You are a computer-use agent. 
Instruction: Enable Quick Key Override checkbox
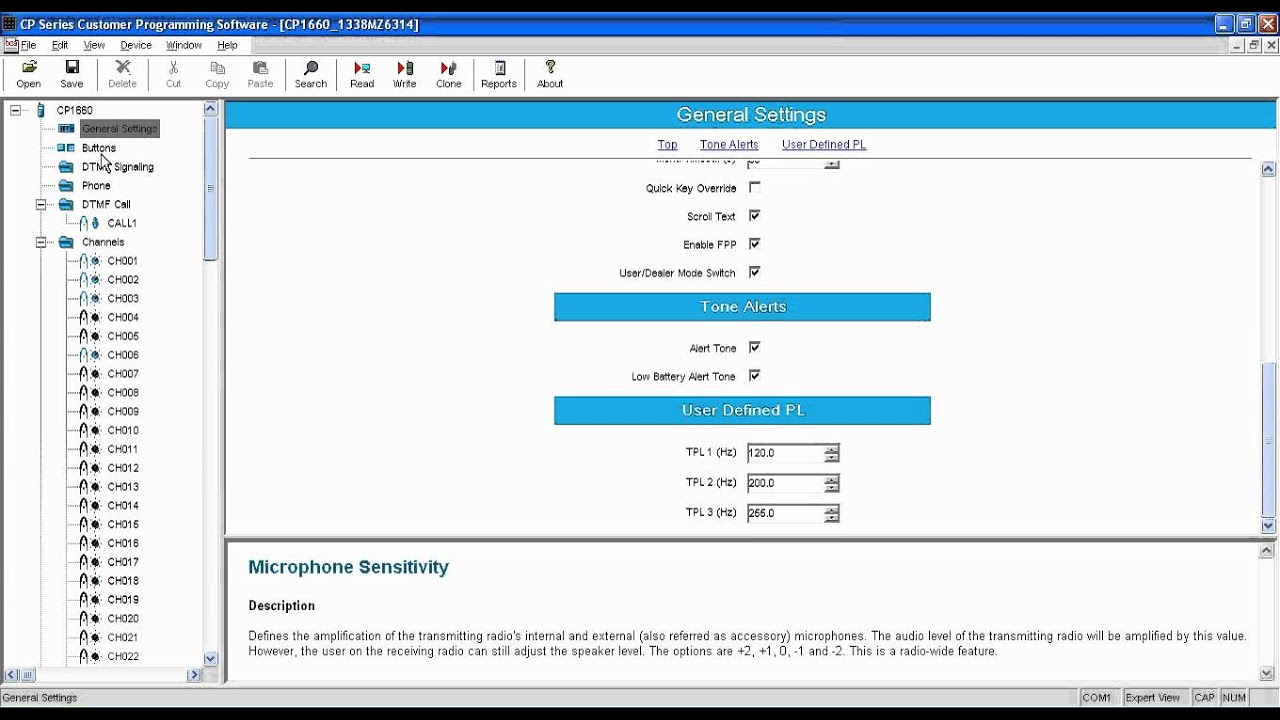(x=755, y=188)
